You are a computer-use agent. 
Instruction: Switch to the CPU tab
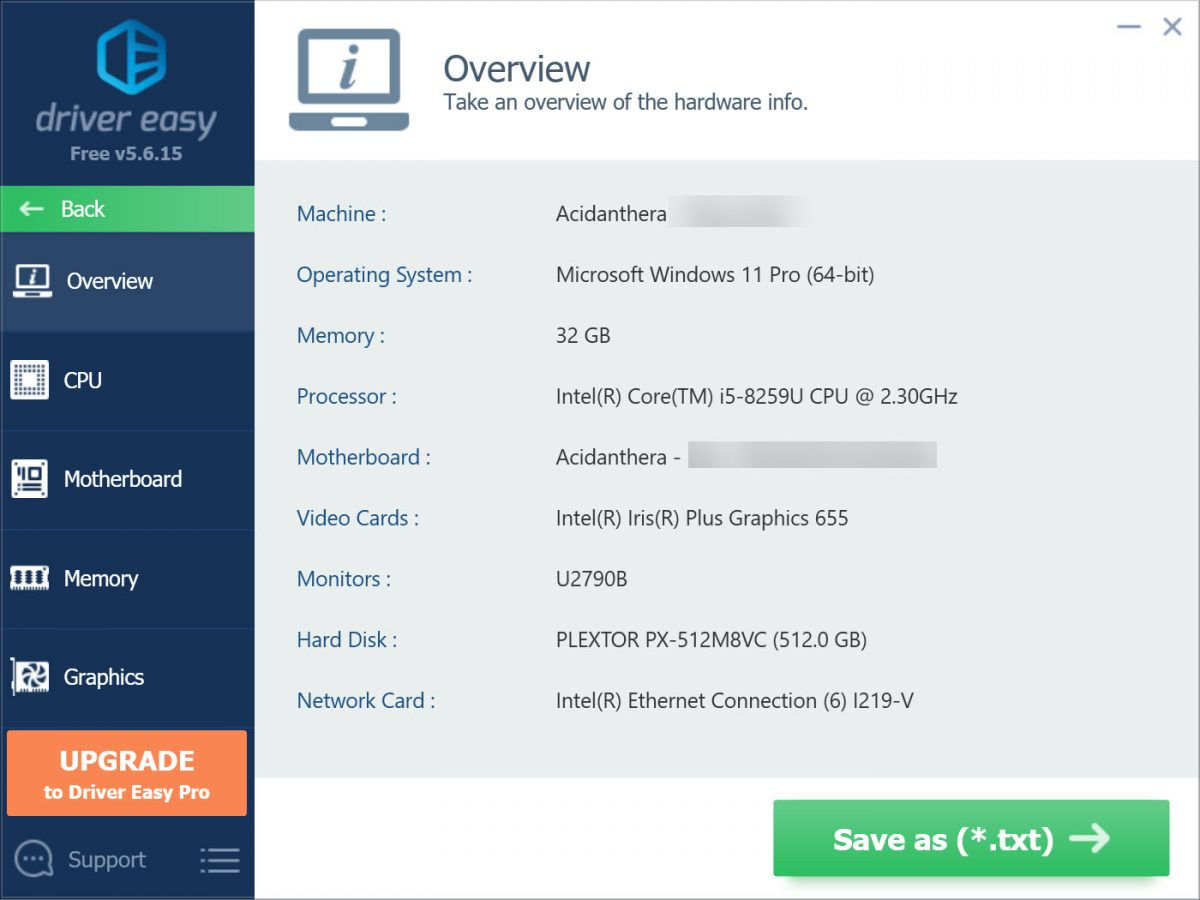tap(128, 380)
